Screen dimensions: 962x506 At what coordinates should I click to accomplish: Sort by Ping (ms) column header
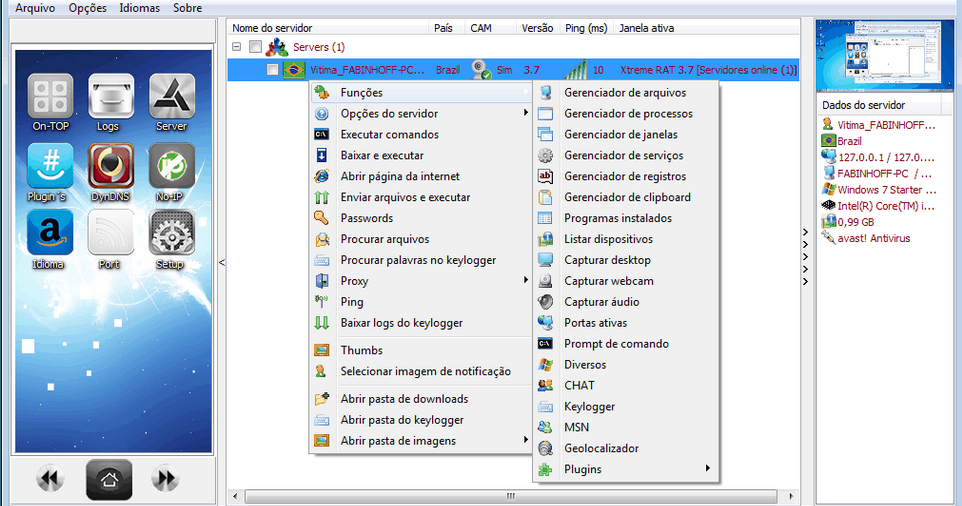(586, 28)
